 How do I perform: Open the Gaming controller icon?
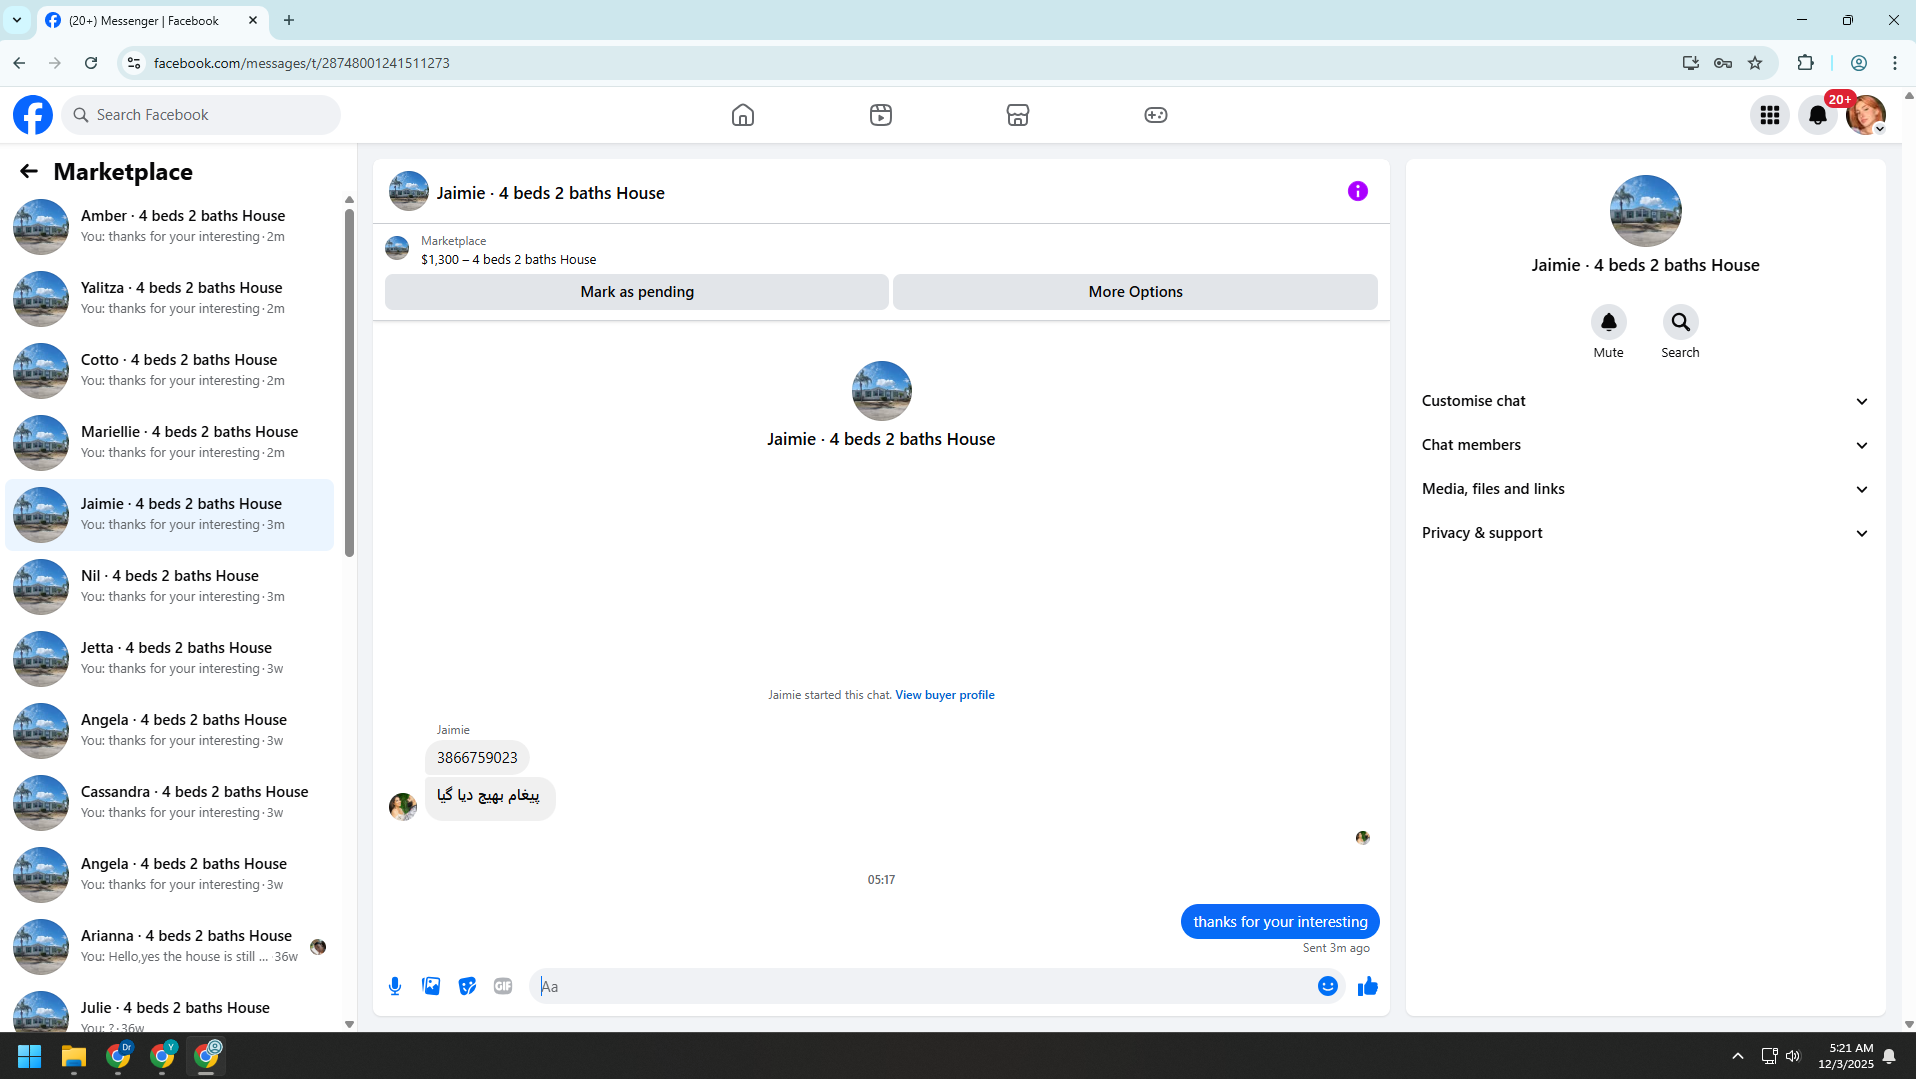[x=1156, y=115]
